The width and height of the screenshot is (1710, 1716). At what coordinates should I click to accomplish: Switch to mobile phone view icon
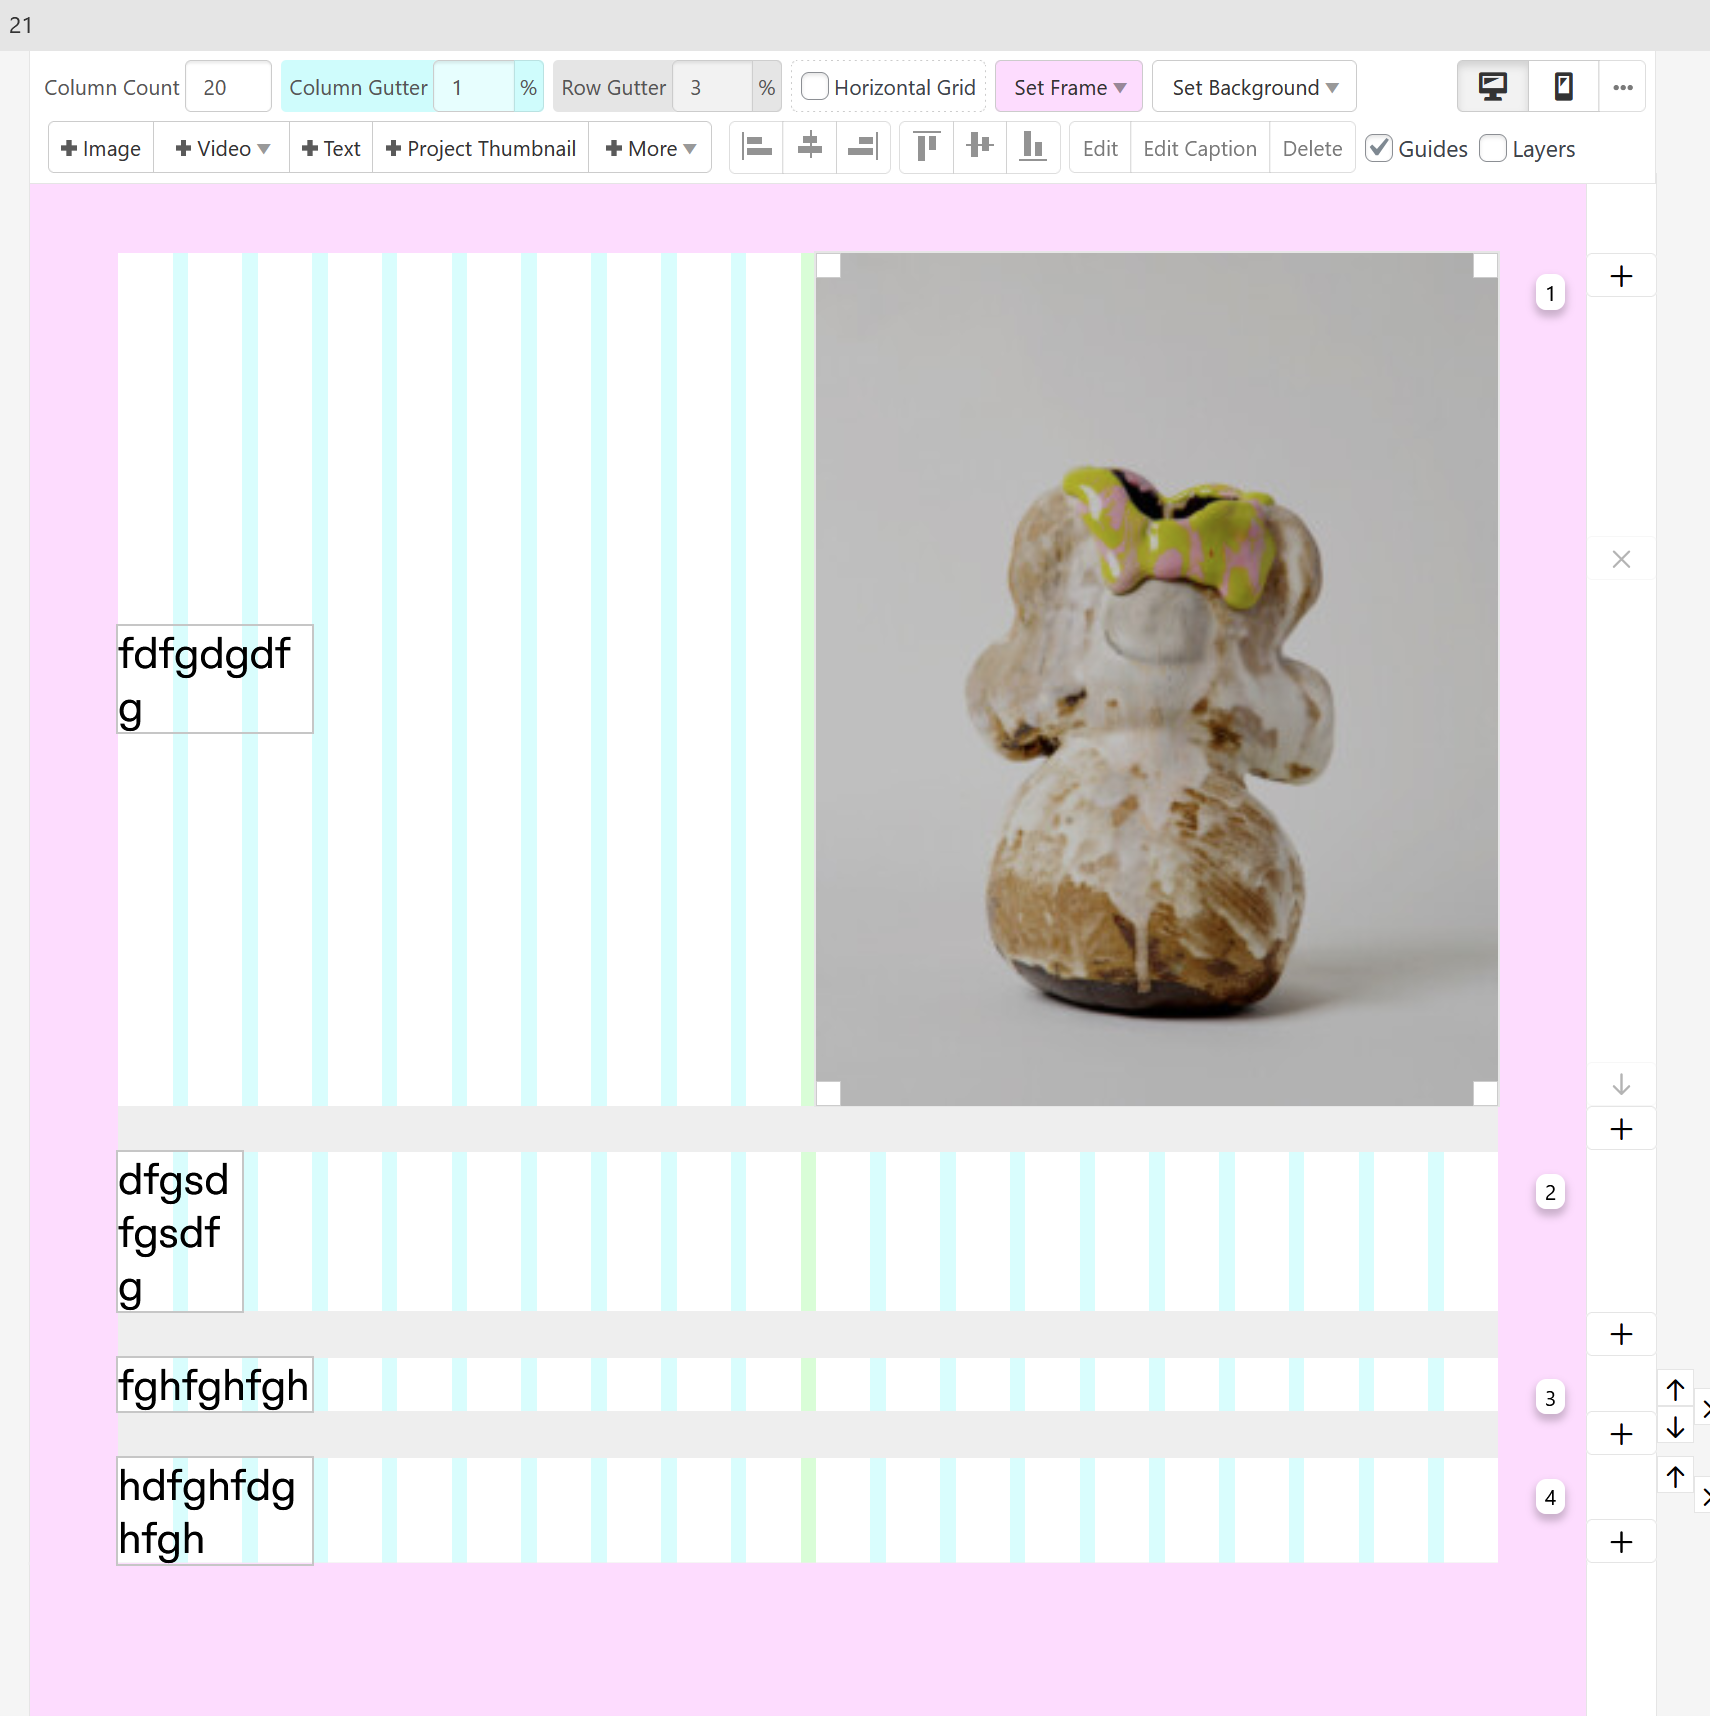[x=1563, y=87]
